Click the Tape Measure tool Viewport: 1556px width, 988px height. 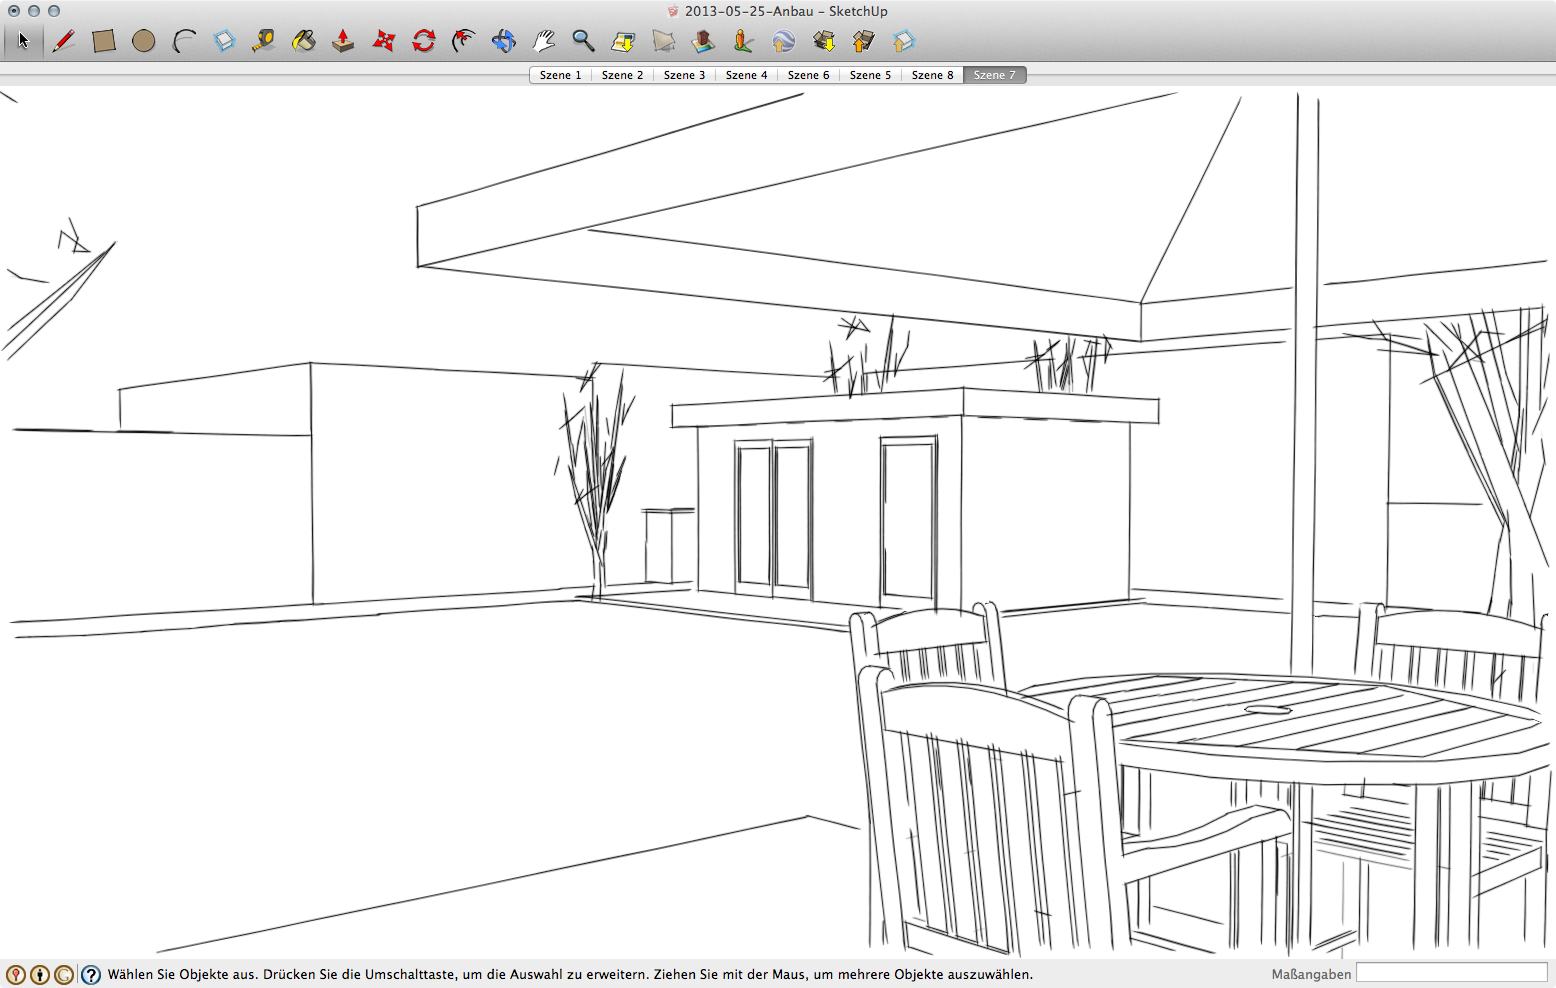coord(264,41)
